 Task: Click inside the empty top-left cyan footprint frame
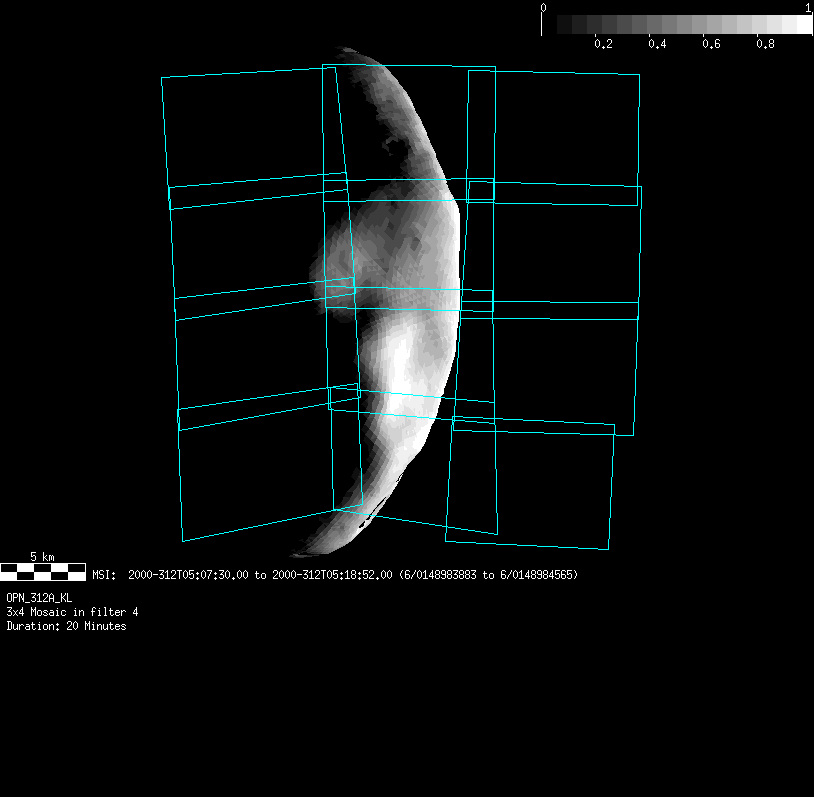pos(245,128)
